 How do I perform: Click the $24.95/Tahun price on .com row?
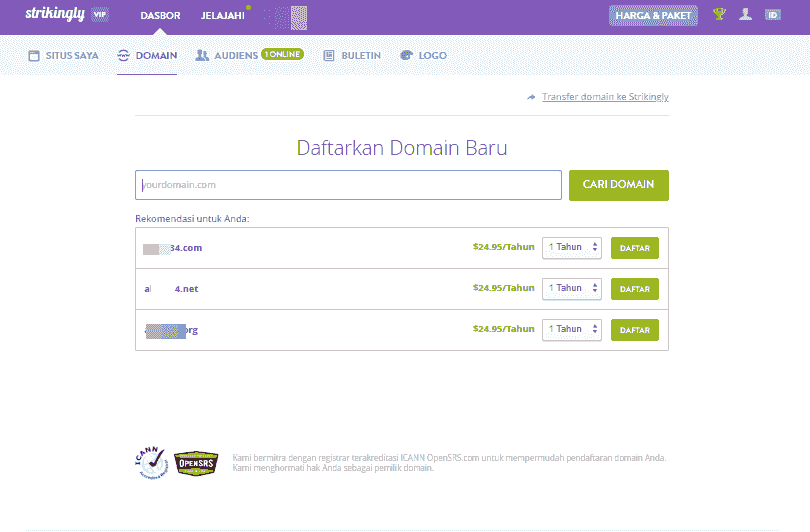point(503,247)
